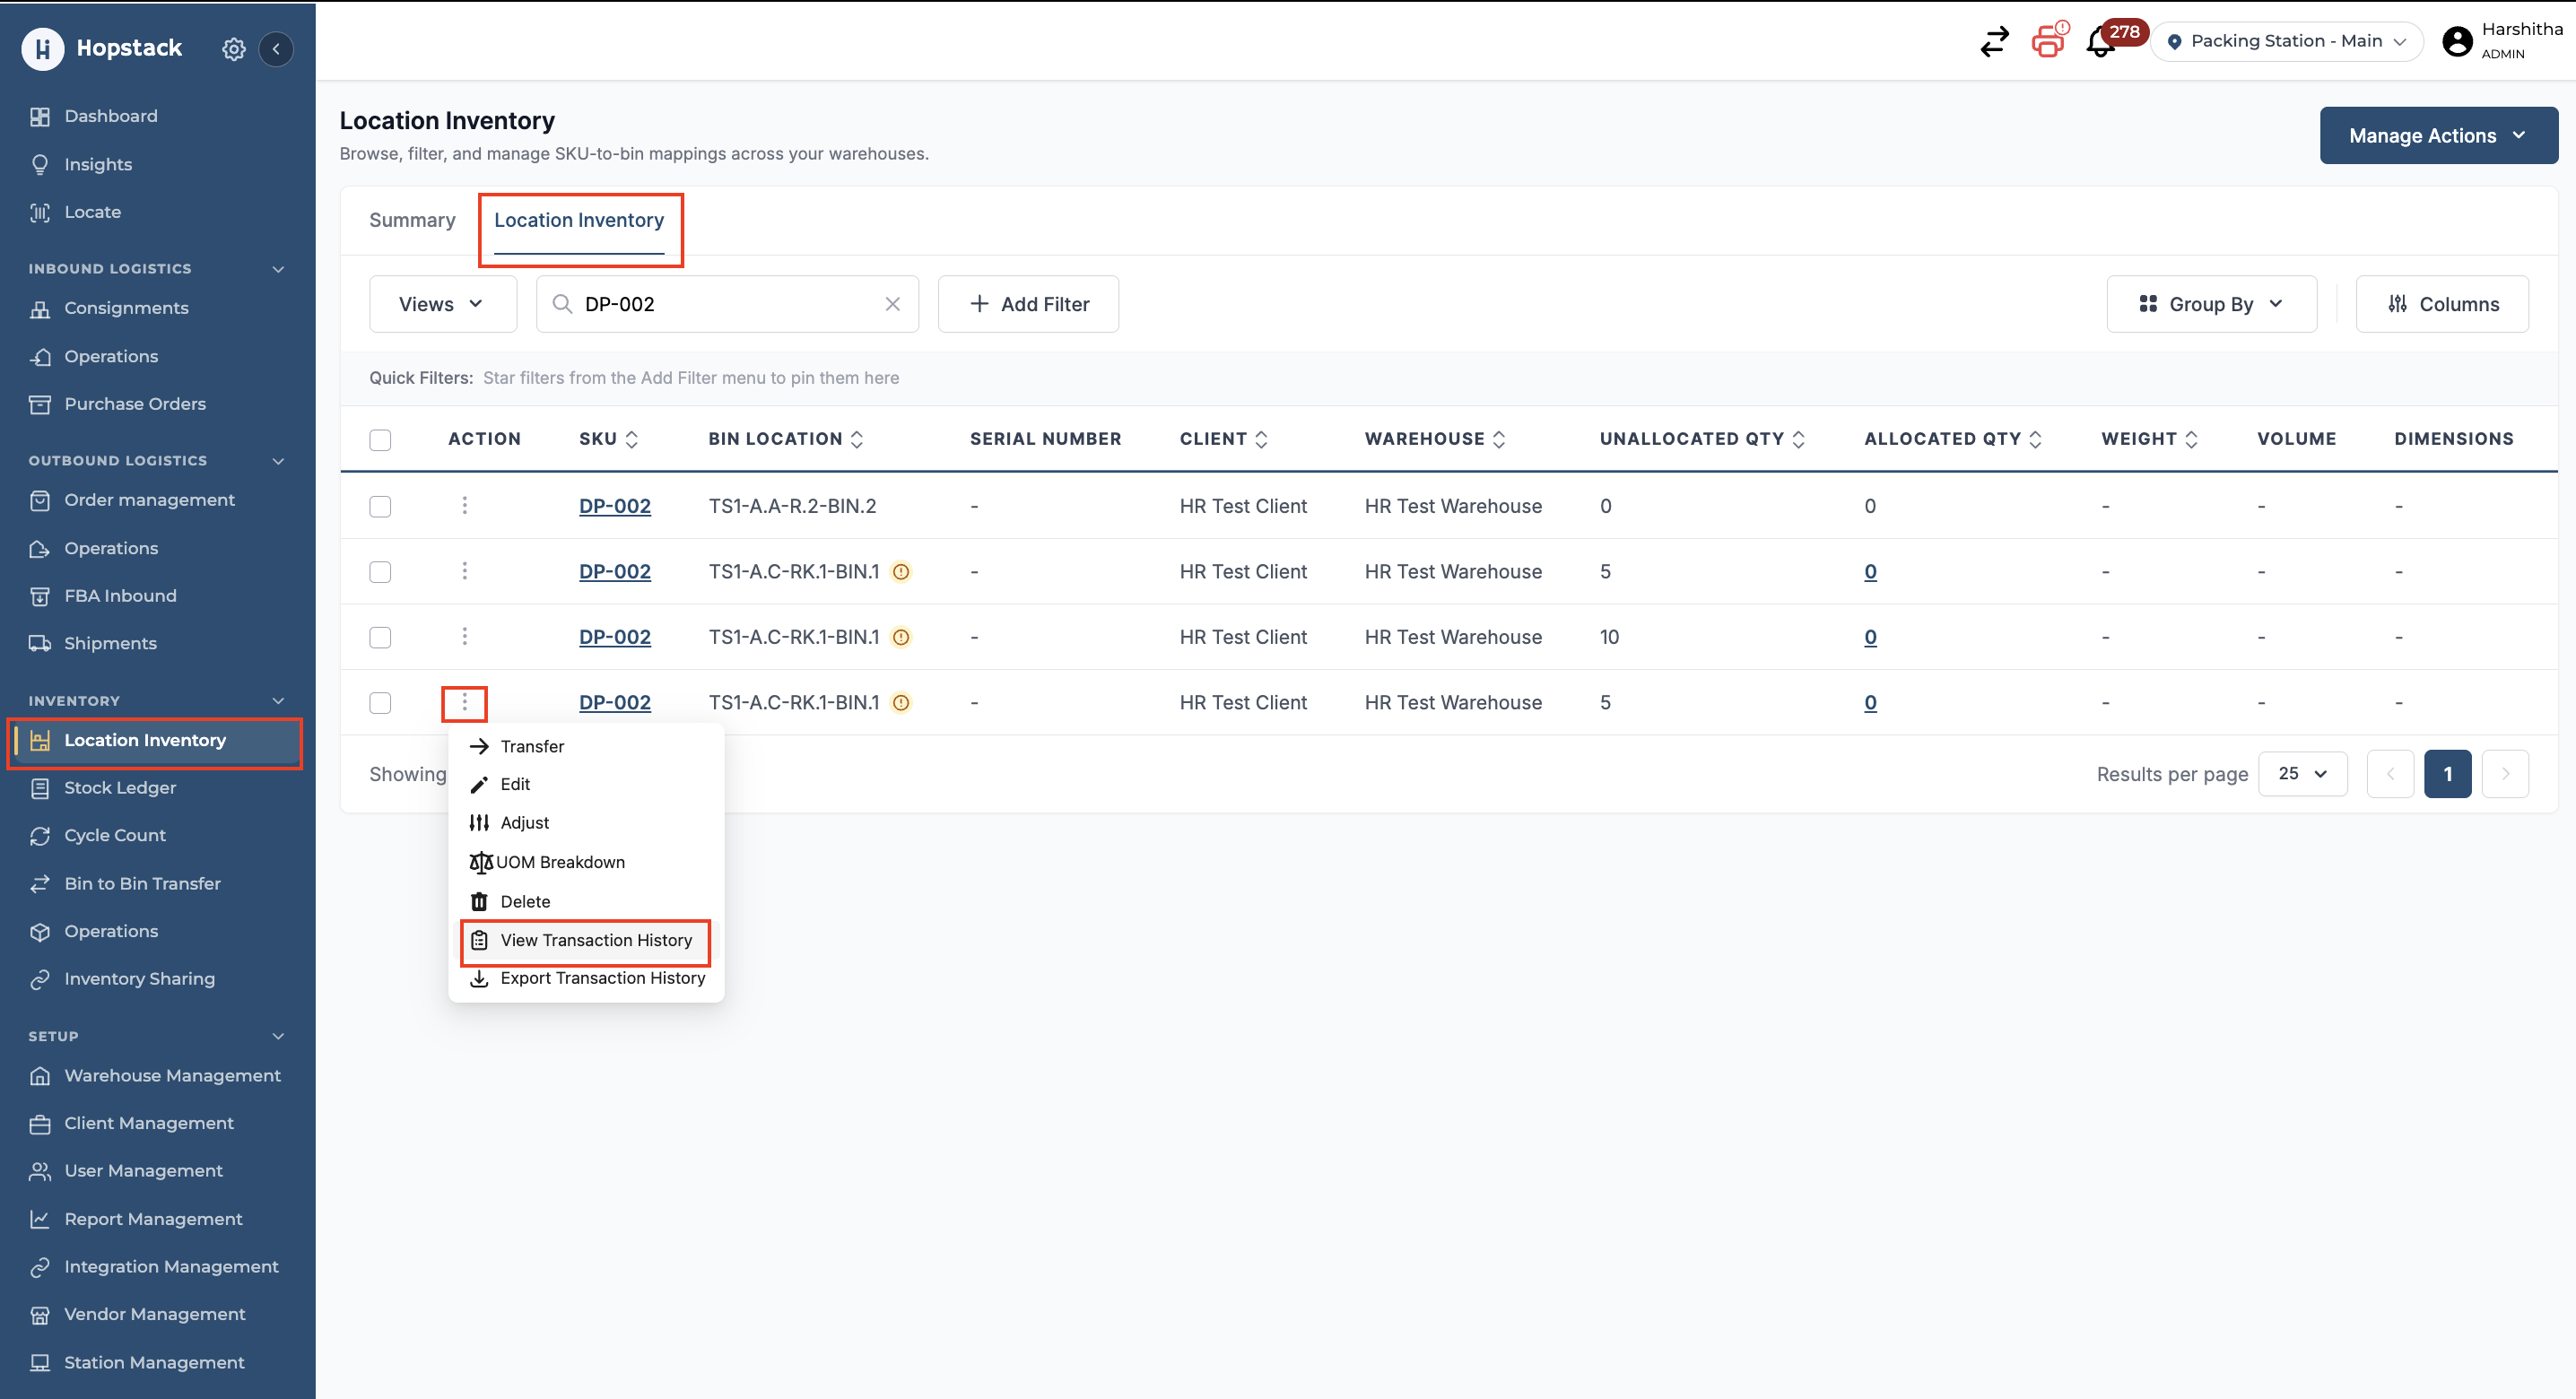Collapse the sidebar with the arrow button

pos(276,48)
